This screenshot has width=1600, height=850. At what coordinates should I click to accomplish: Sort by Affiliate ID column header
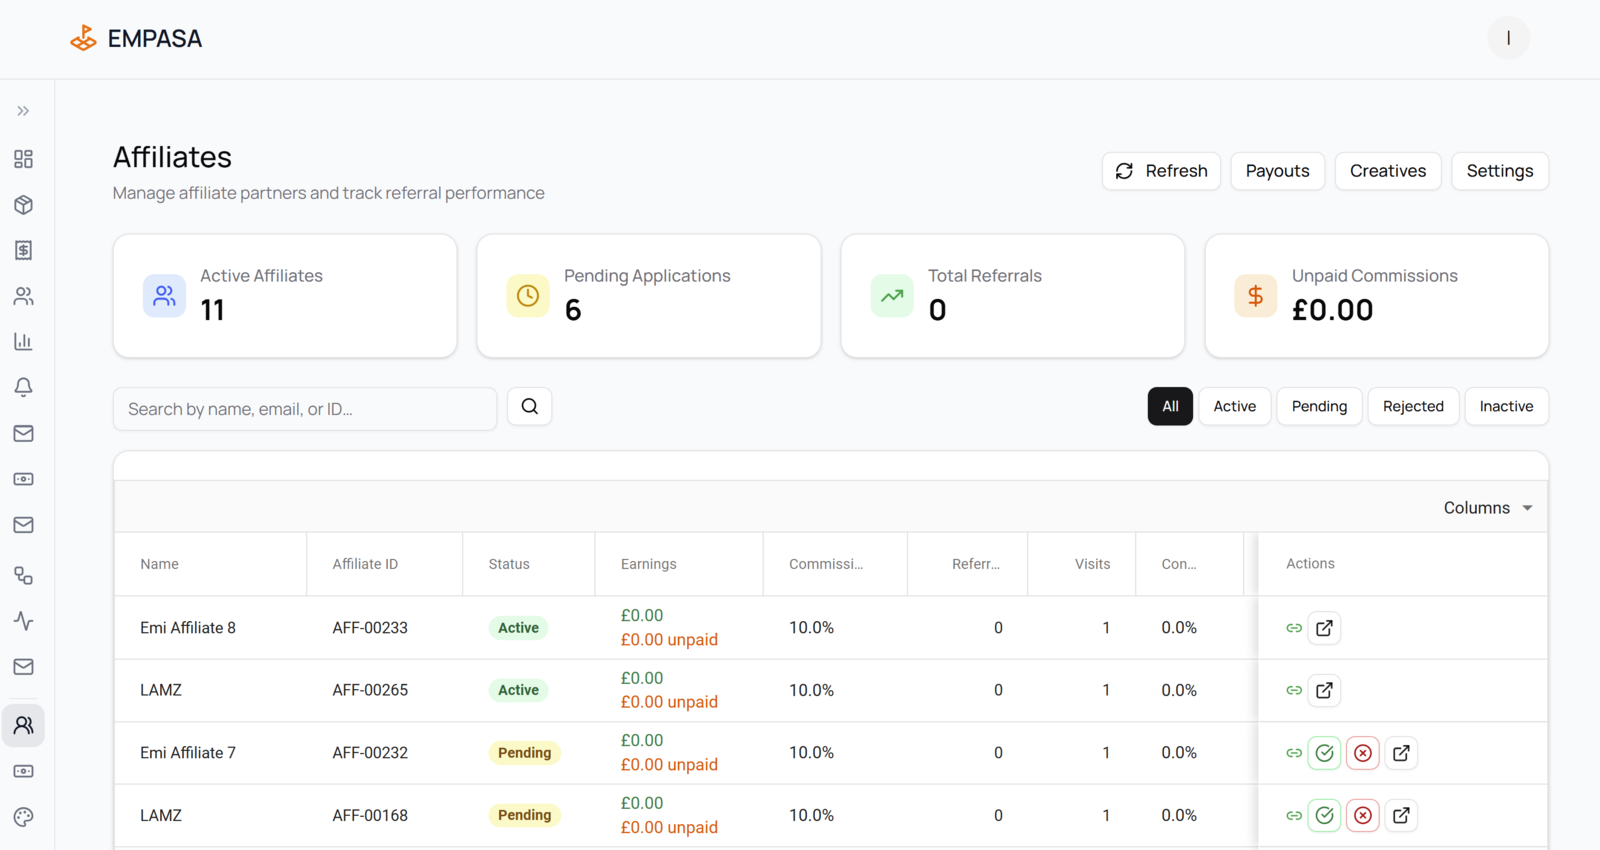tap(384, 564)
